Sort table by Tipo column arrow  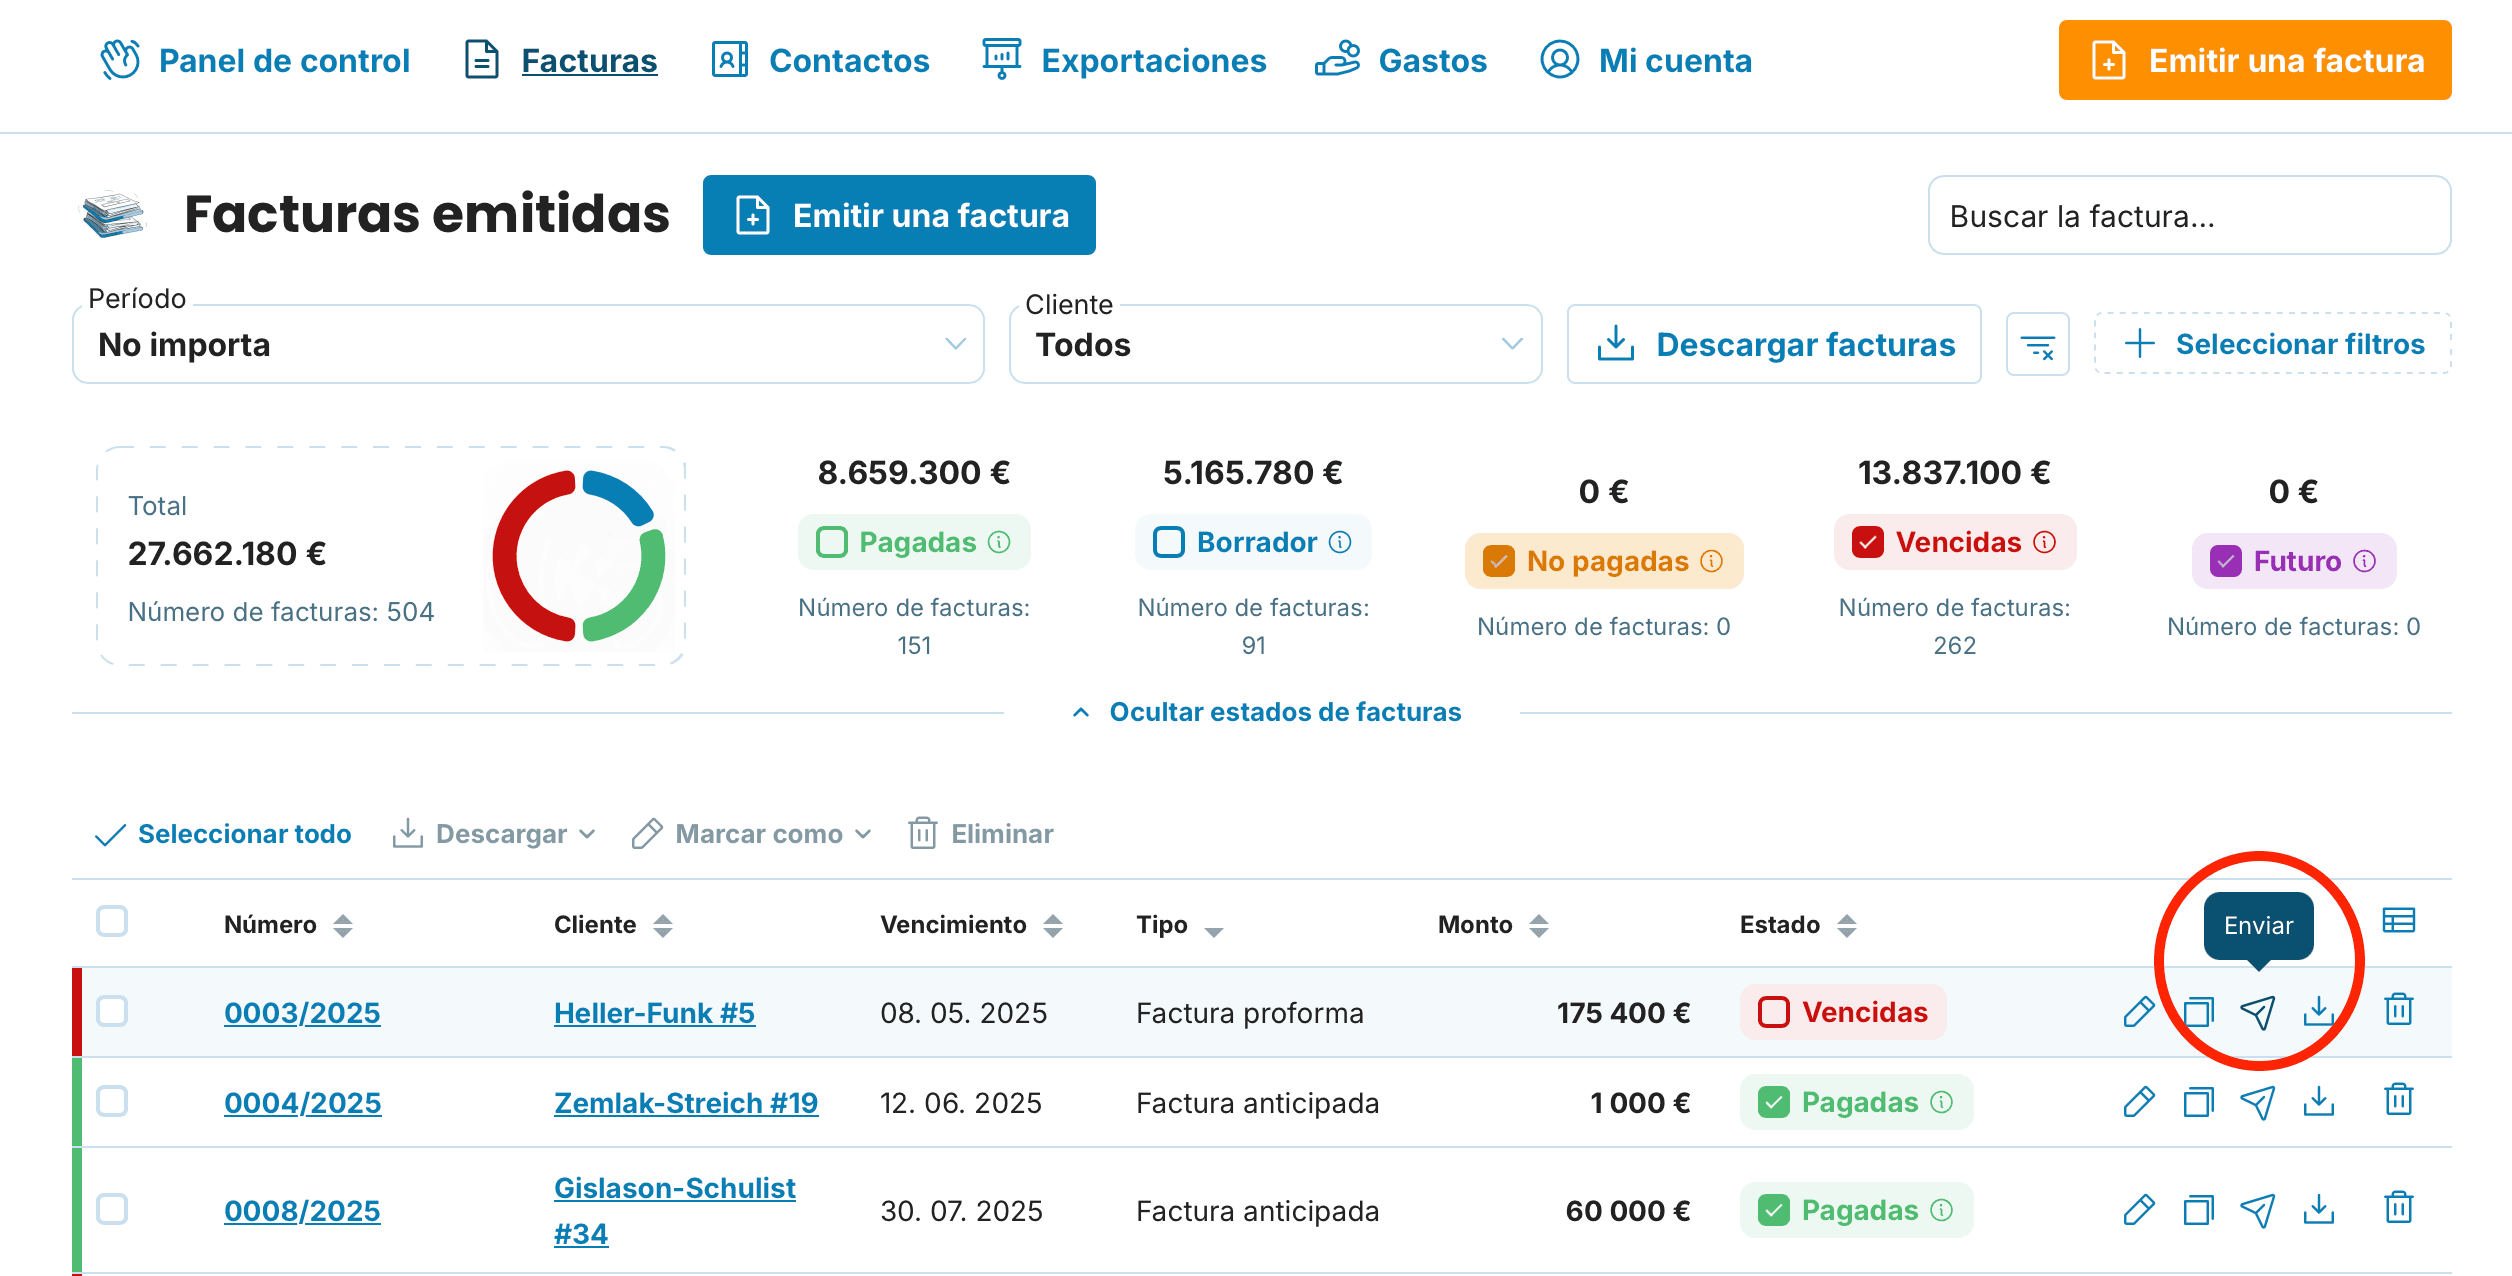1214,931
